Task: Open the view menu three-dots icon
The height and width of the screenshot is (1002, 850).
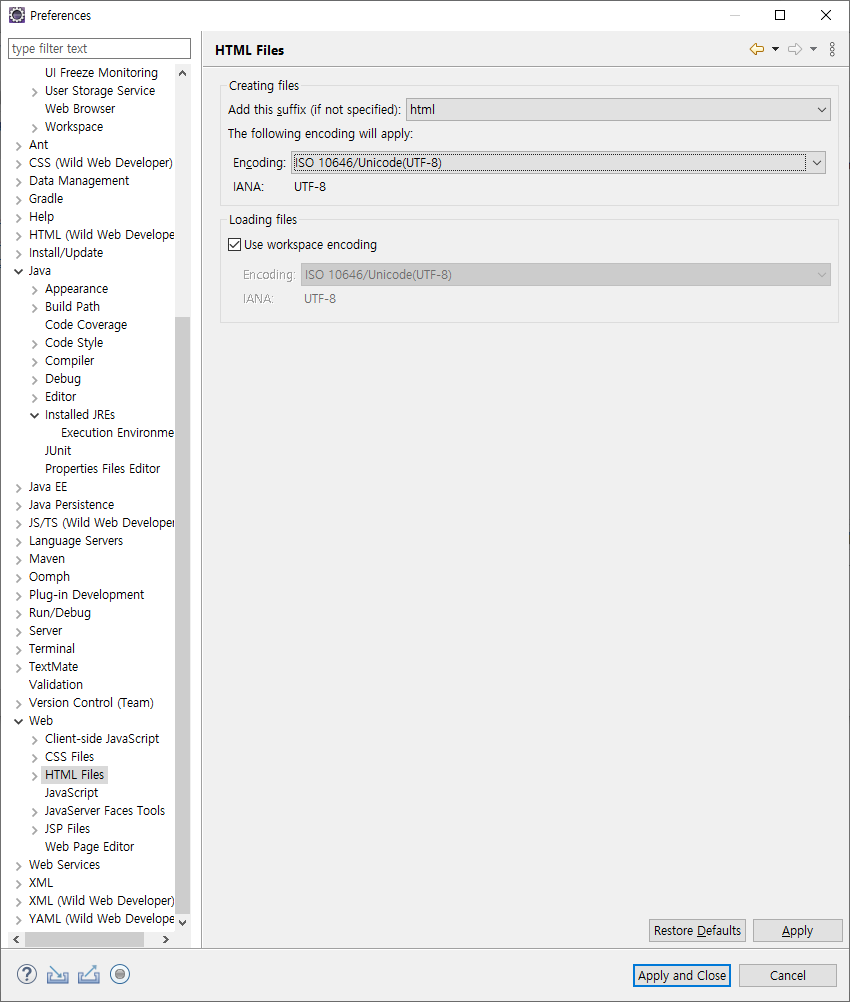Action: pos(832,49)
